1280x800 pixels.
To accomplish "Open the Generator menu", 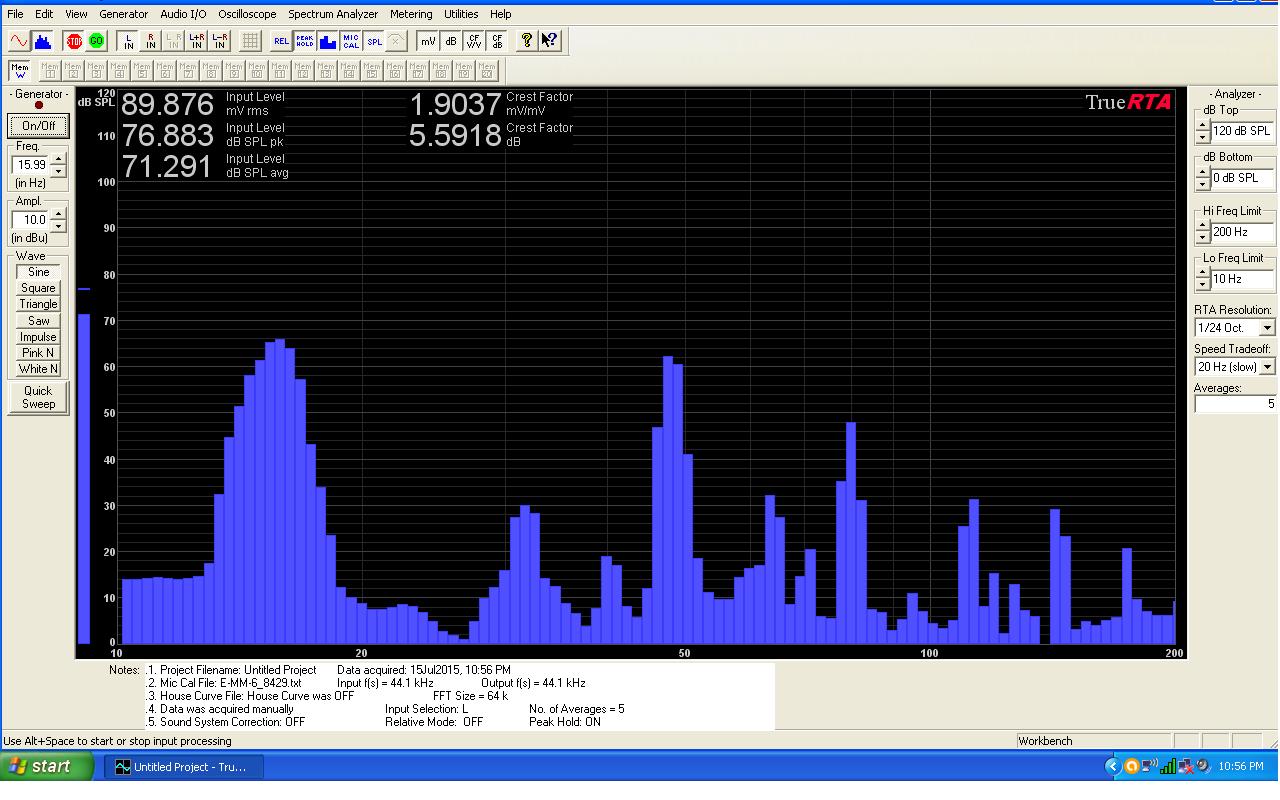I will (124, 14).
